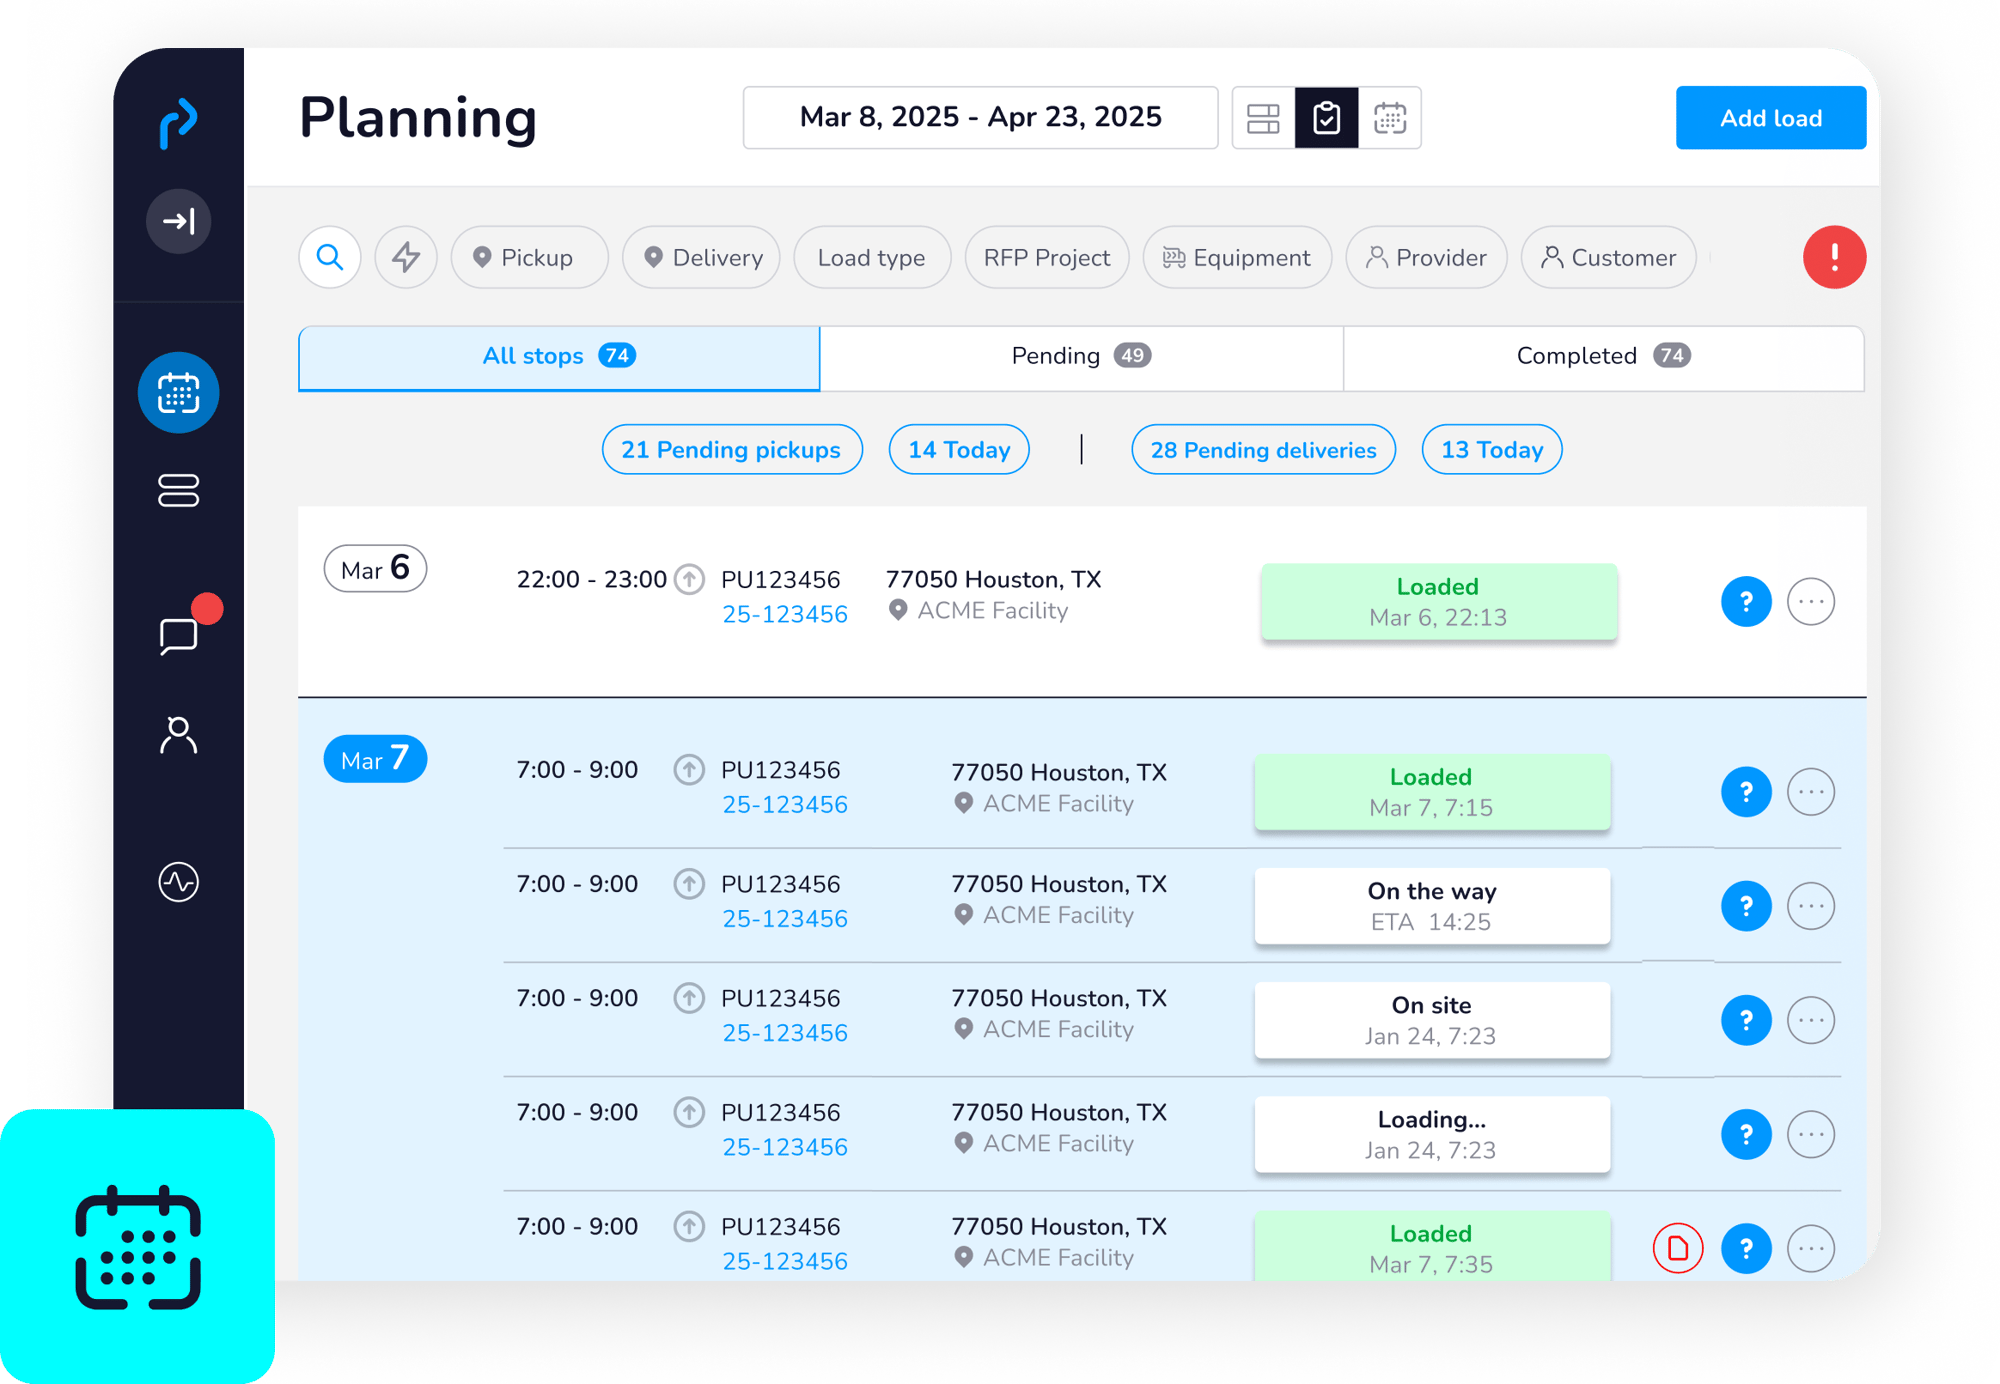Select the clipboard checklist view
Viewport: 2000px width, 1384px height.
click(1327, 118)
